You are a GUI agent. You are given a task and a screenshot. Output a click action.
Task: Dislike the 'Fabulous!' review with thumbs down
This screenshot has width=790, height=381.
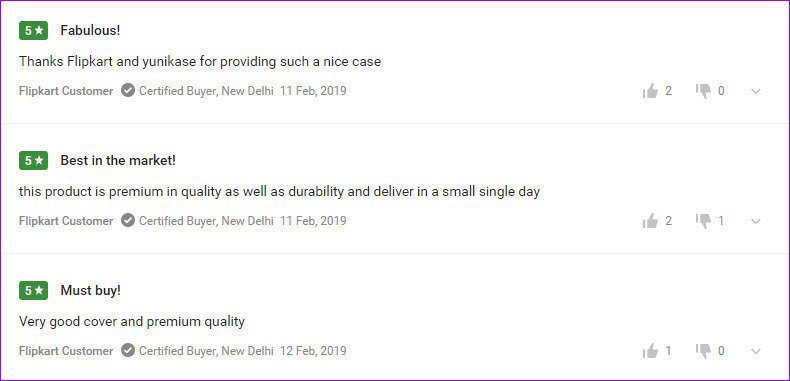click(x=703, y=91)
